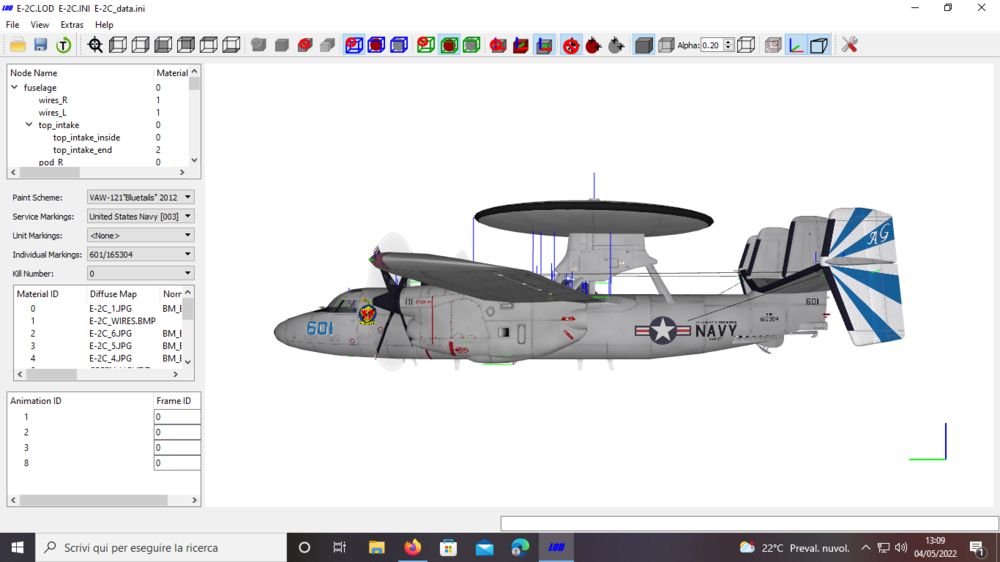Click the blue floppy disk save icon
Viewport: 1000px width, 562px height.
pos(41,45)
